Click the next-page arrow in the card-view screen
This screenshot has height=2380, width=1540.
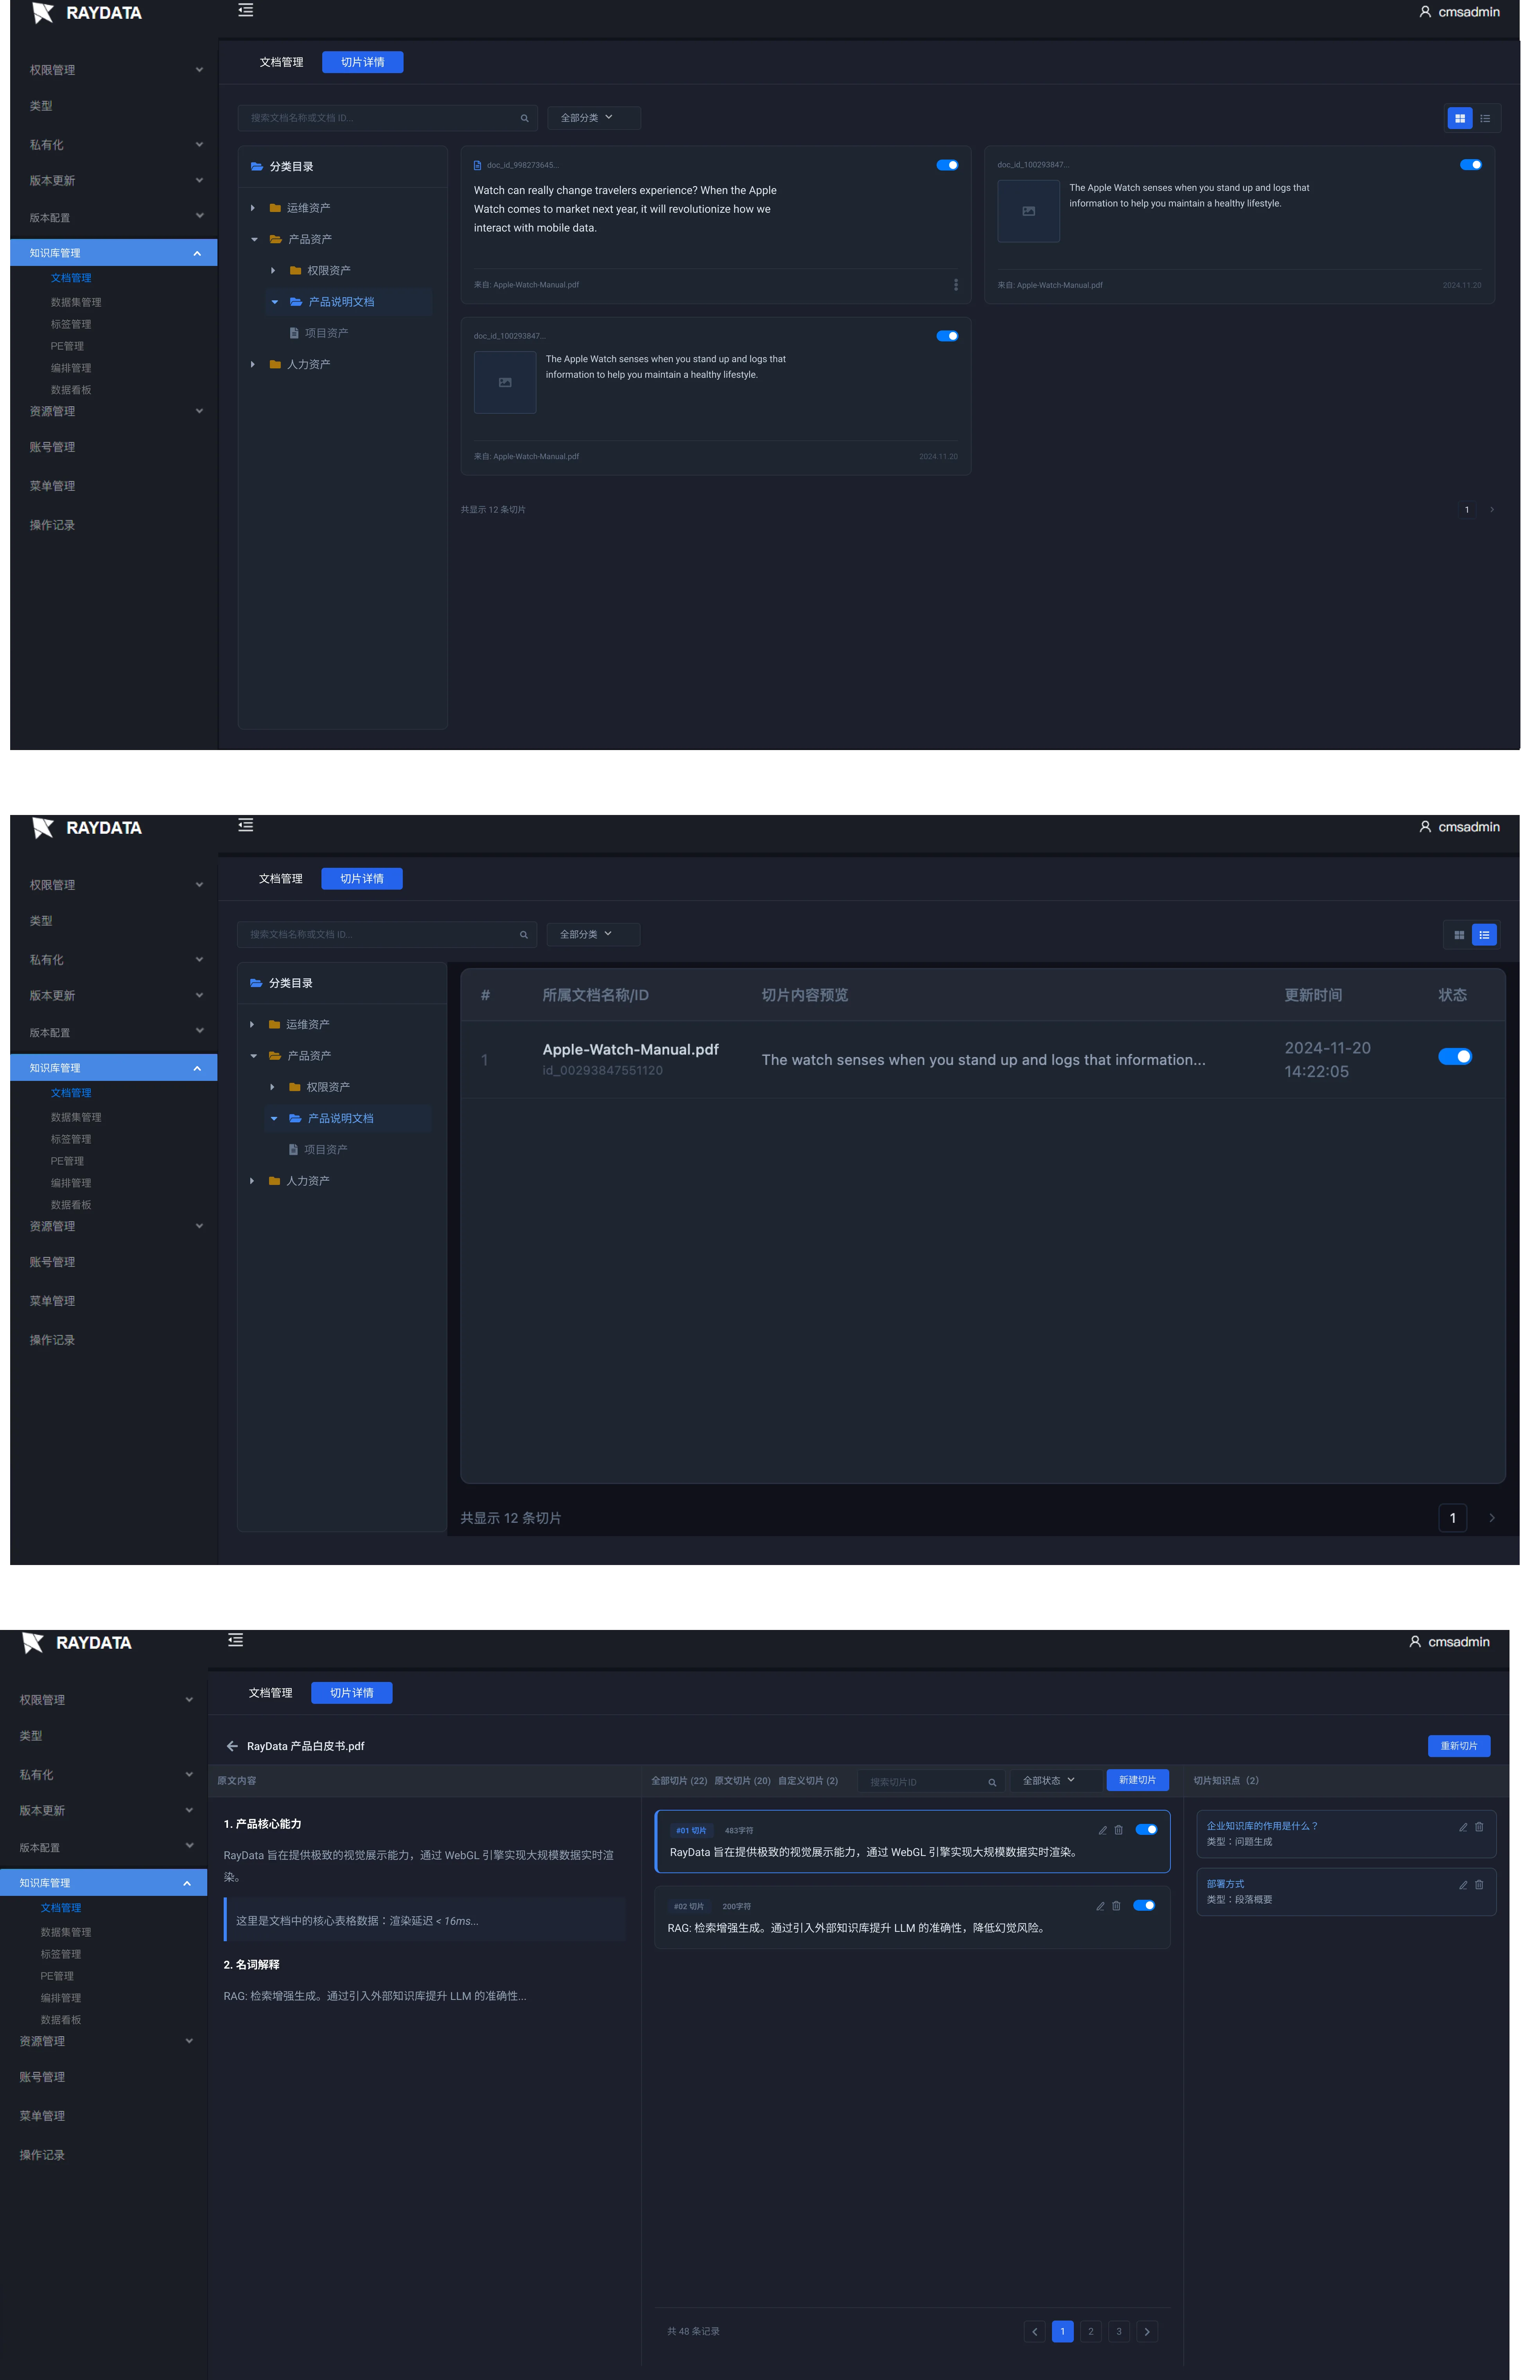pos(1492,510)
